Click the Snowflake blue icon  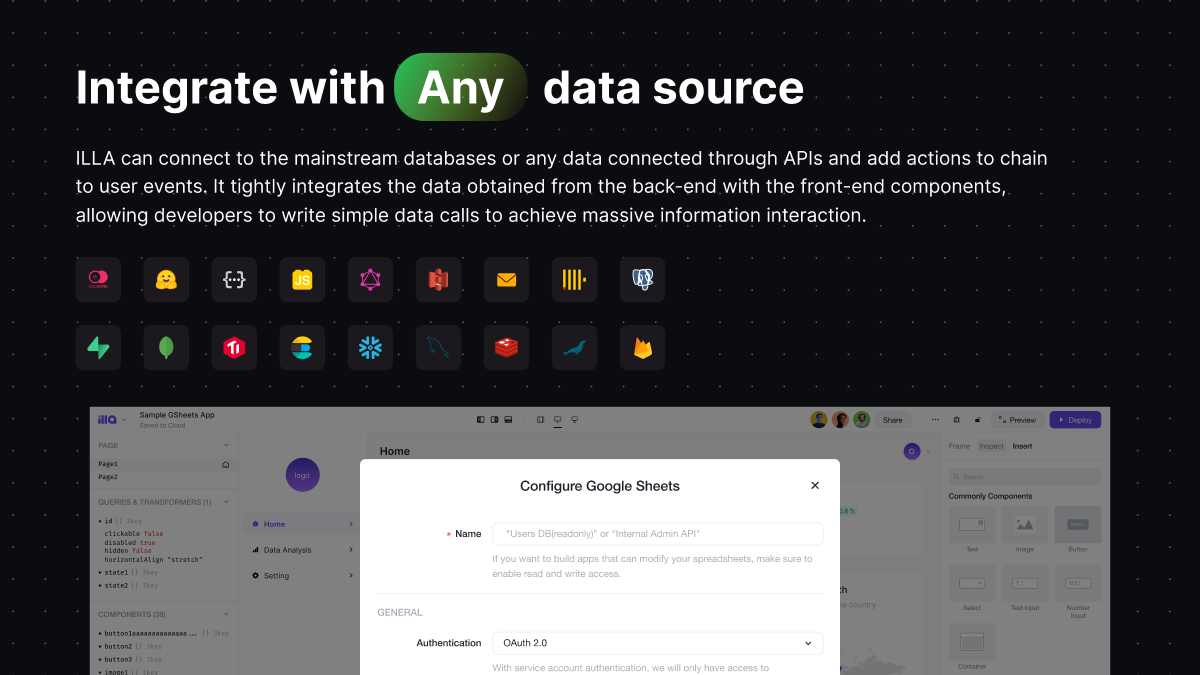pyautogui.click(x=370, y=348)
